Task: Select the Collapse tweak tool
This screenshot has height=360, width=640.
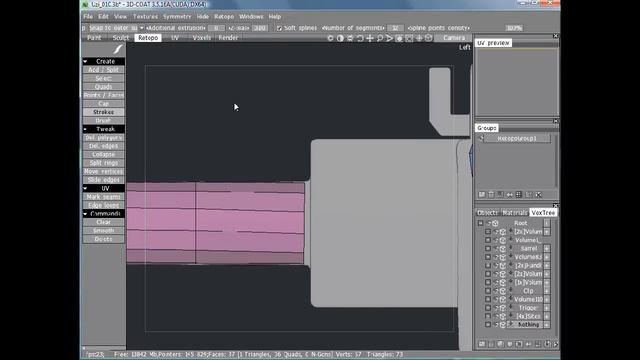Action: tap(104, 154)
